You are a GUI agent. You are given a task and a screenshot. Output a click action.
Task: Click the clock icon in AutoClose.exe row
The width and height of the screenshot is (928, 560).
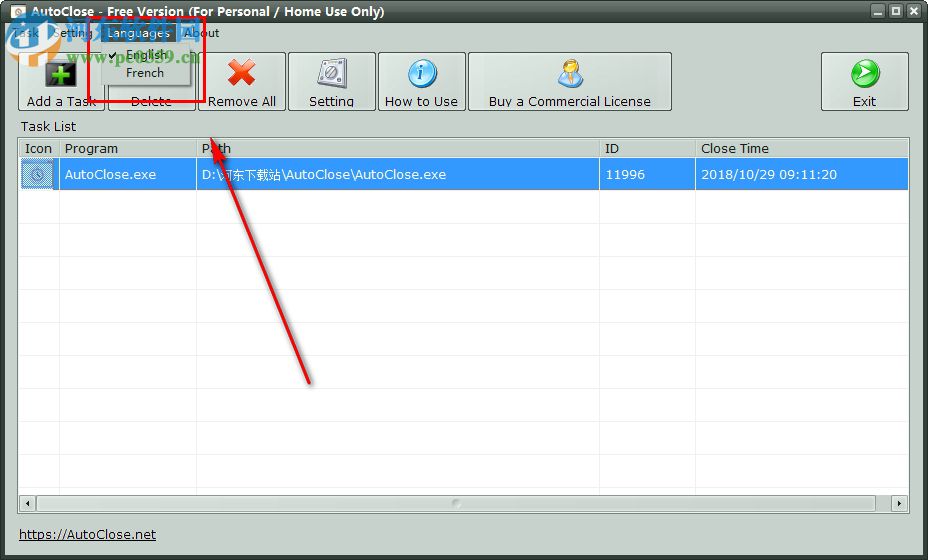coord(37,174)
